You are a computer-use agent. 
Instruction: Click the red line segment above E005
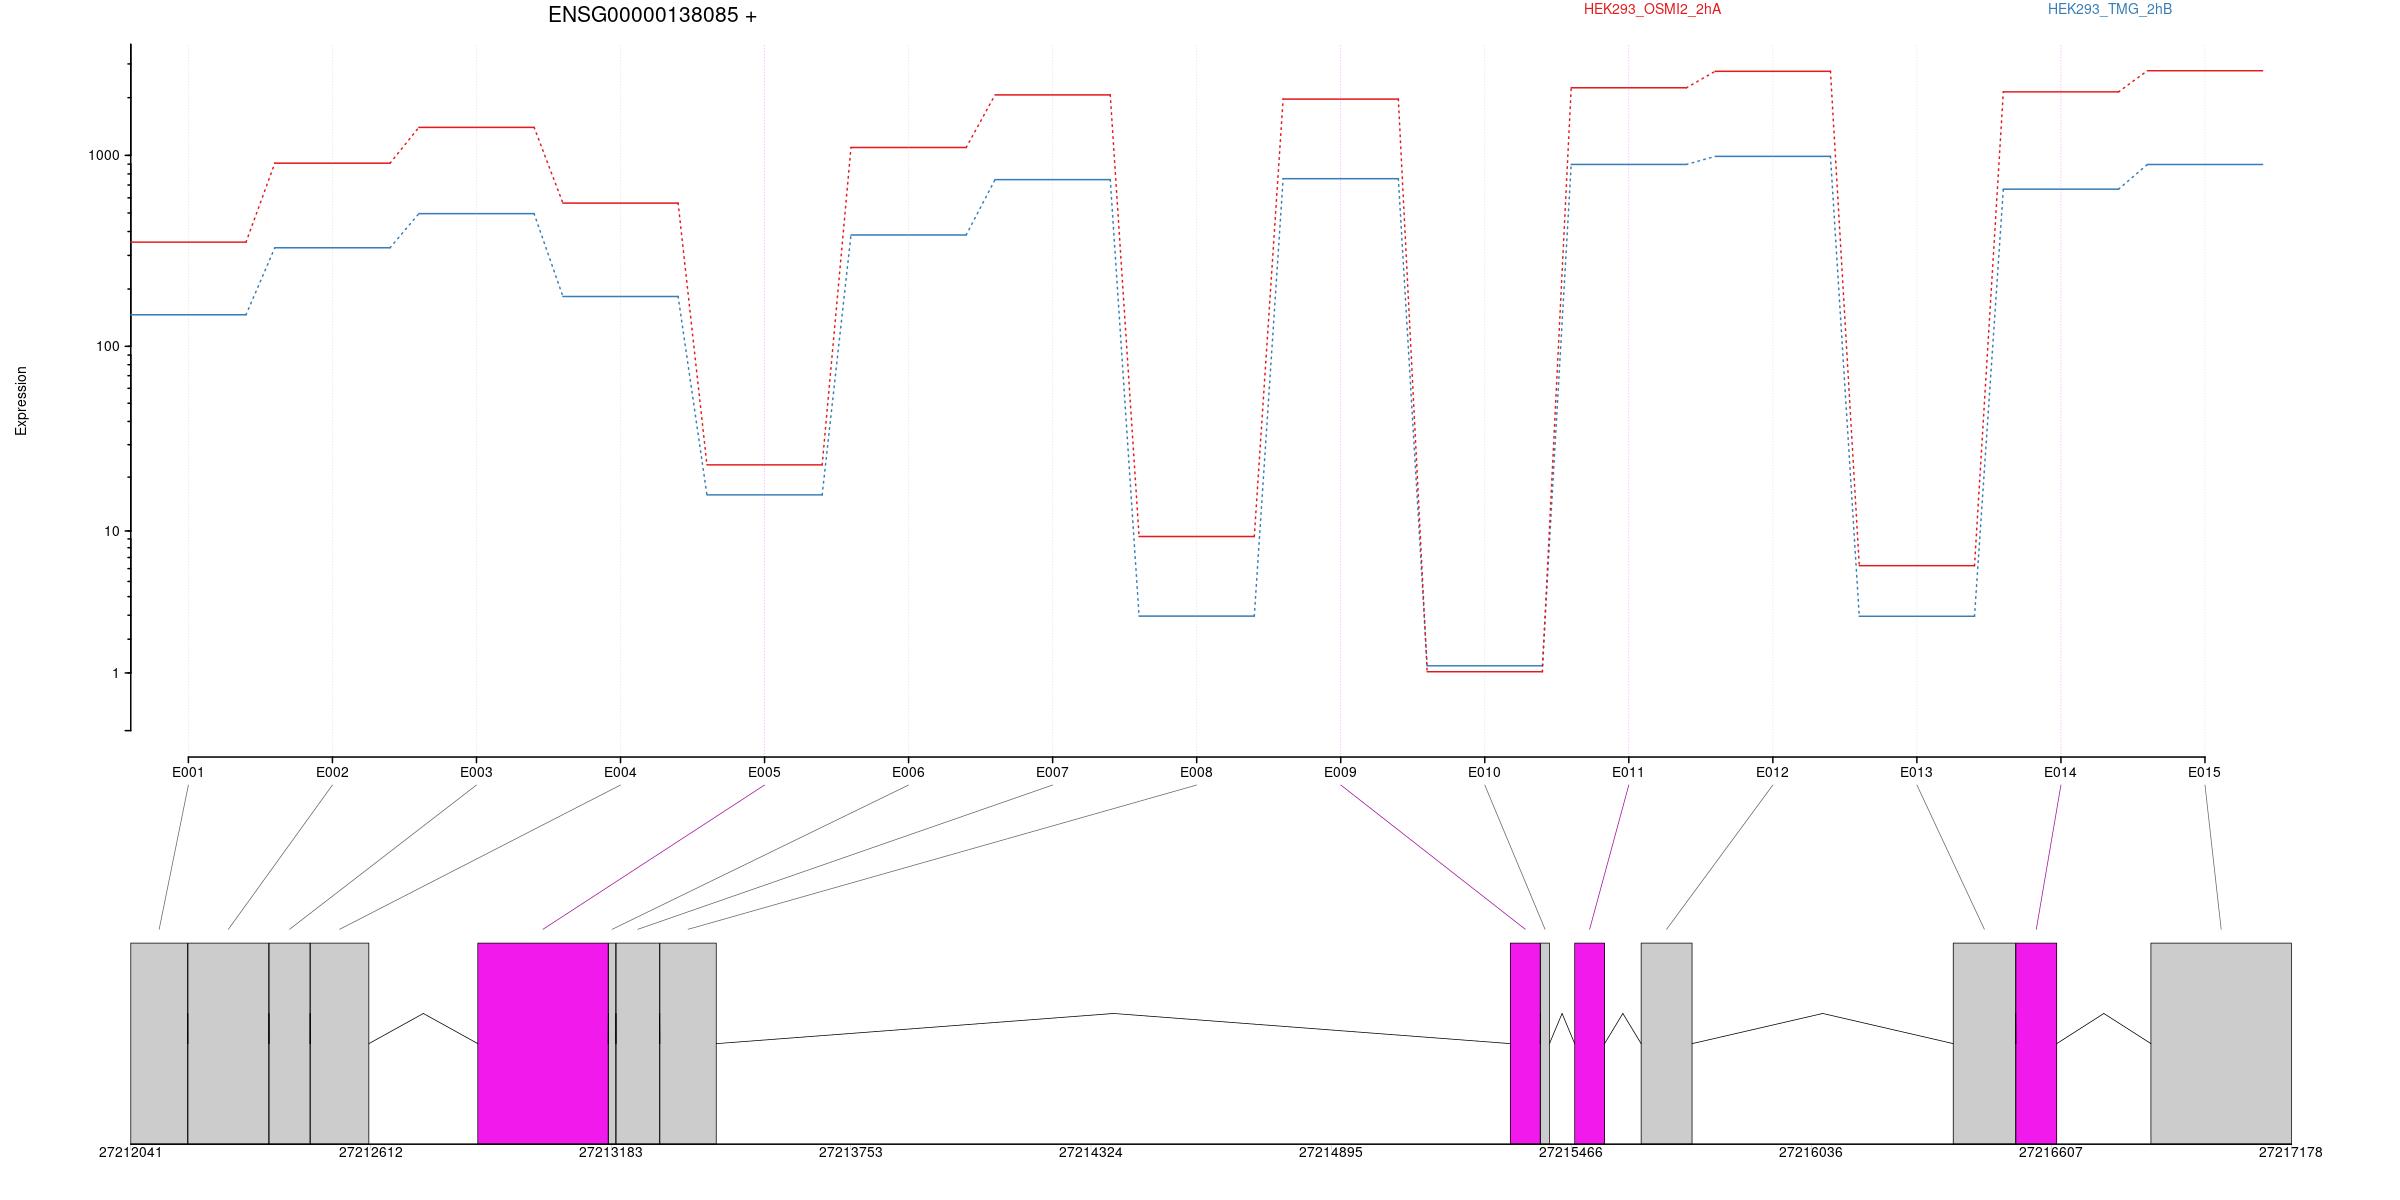tap(764, 465)
